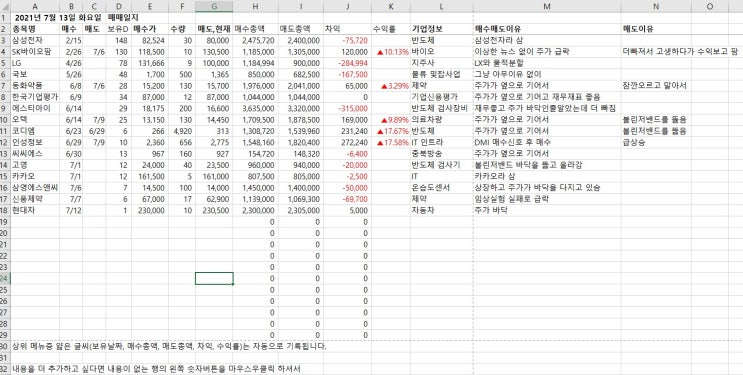Screen dimensions: 743x375
Task: Click the '급상승' sell reason cell
Action: pos(656,142)
